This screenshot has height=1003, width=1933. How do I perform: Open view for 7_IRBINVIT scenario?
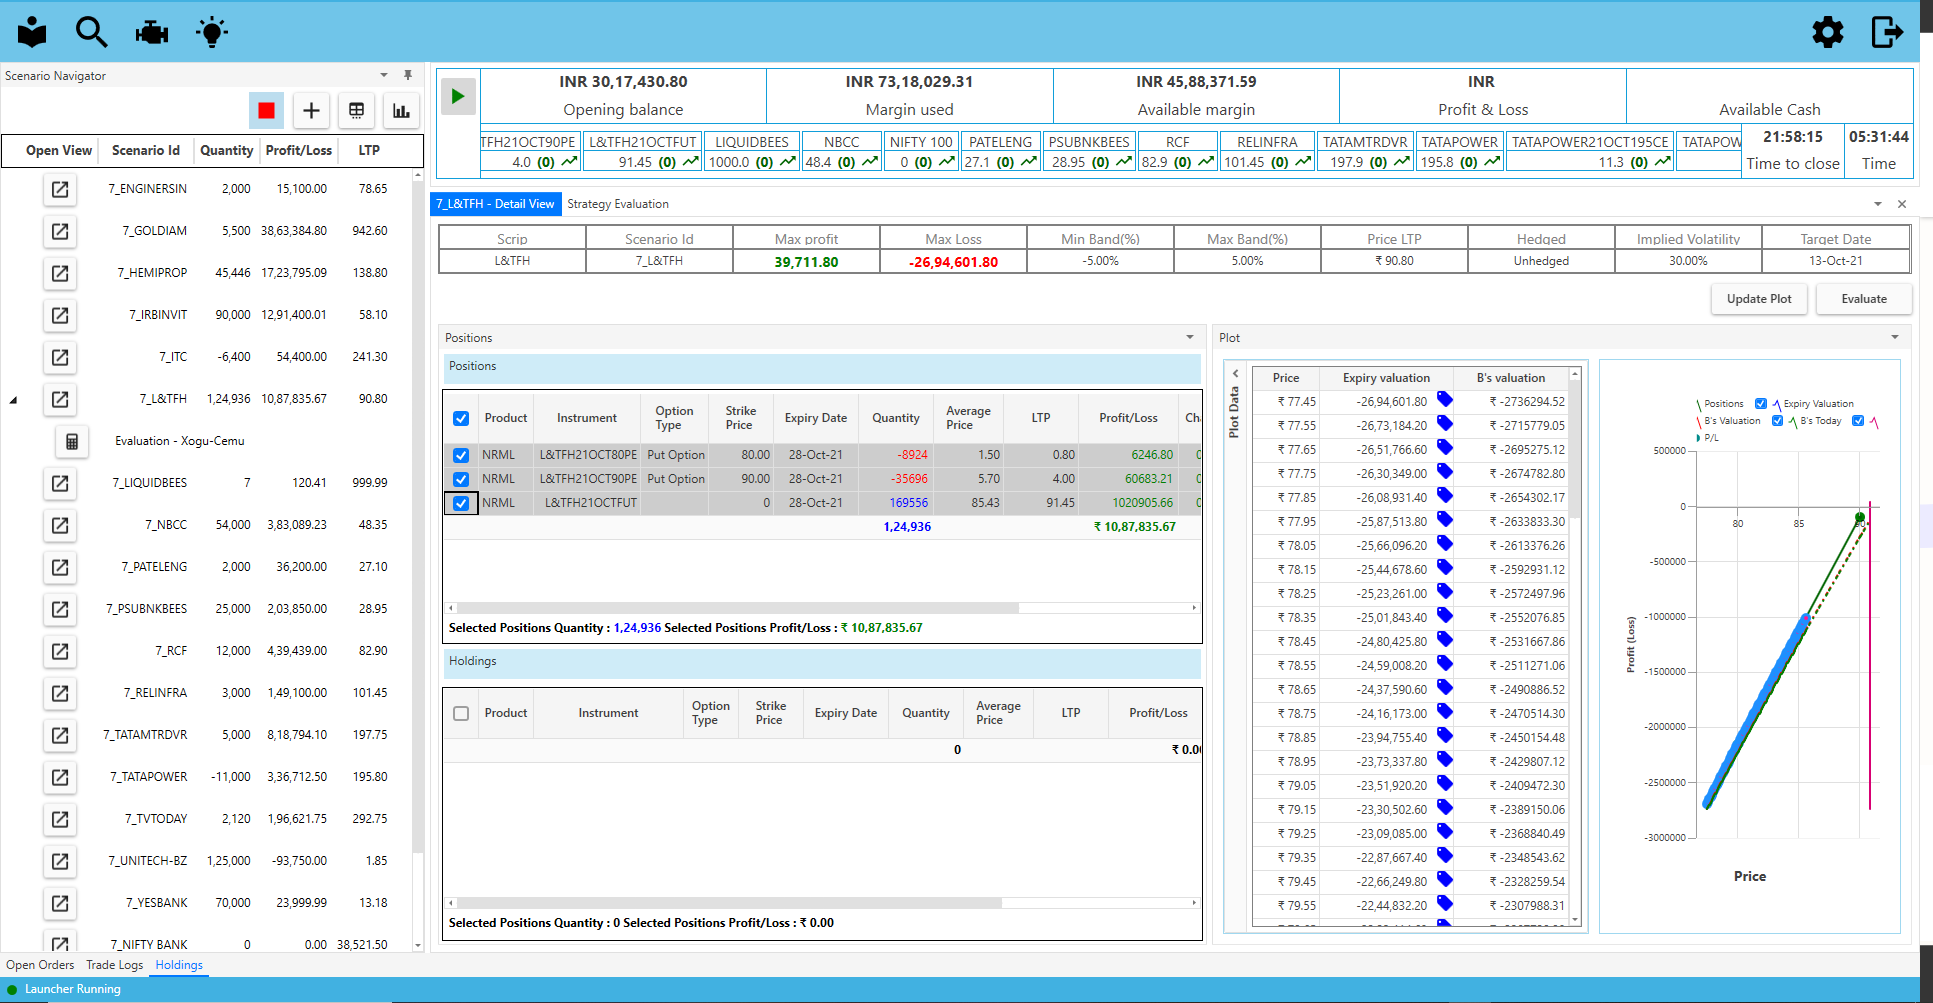[60, 315]
